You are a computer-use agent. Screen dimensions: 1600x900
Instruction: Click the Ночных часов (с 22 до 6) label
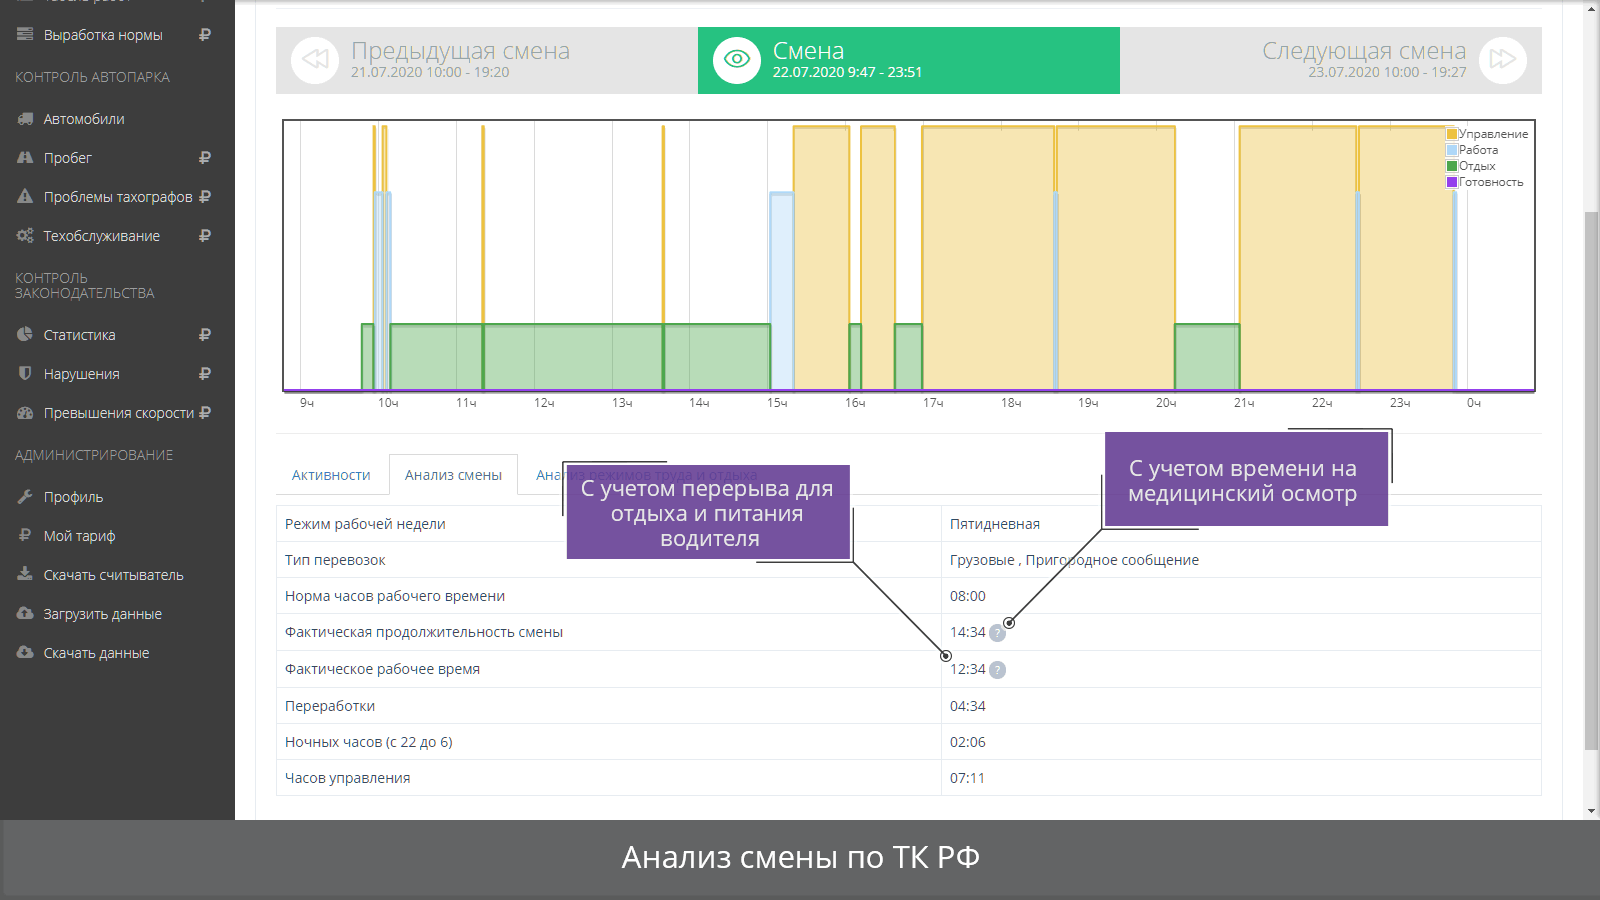(369, 742)
